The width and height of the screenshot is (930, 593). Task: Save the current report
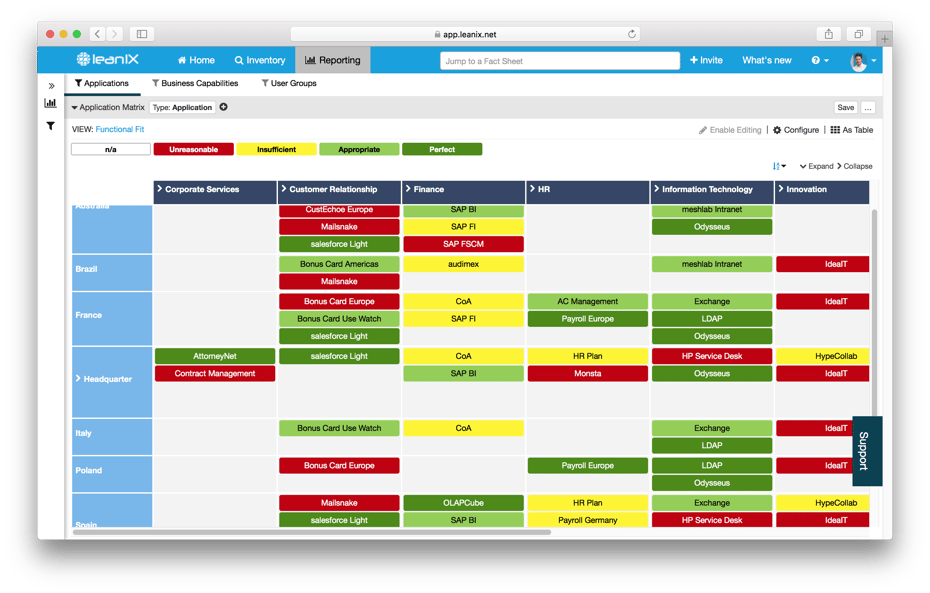[x=845, y=107]
